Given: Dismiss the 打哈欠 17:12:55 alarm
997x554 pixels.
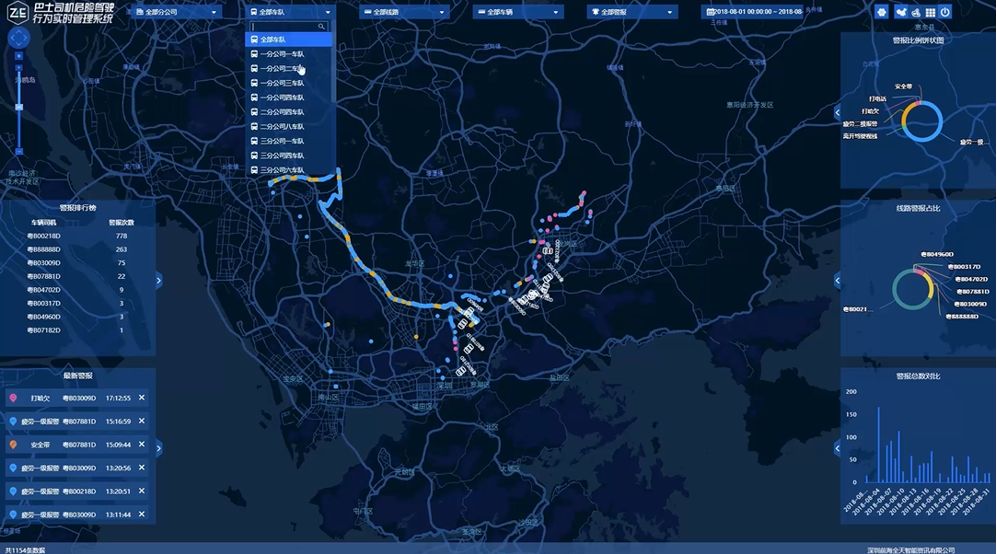Looking at the screenshot, I should 142,398.
